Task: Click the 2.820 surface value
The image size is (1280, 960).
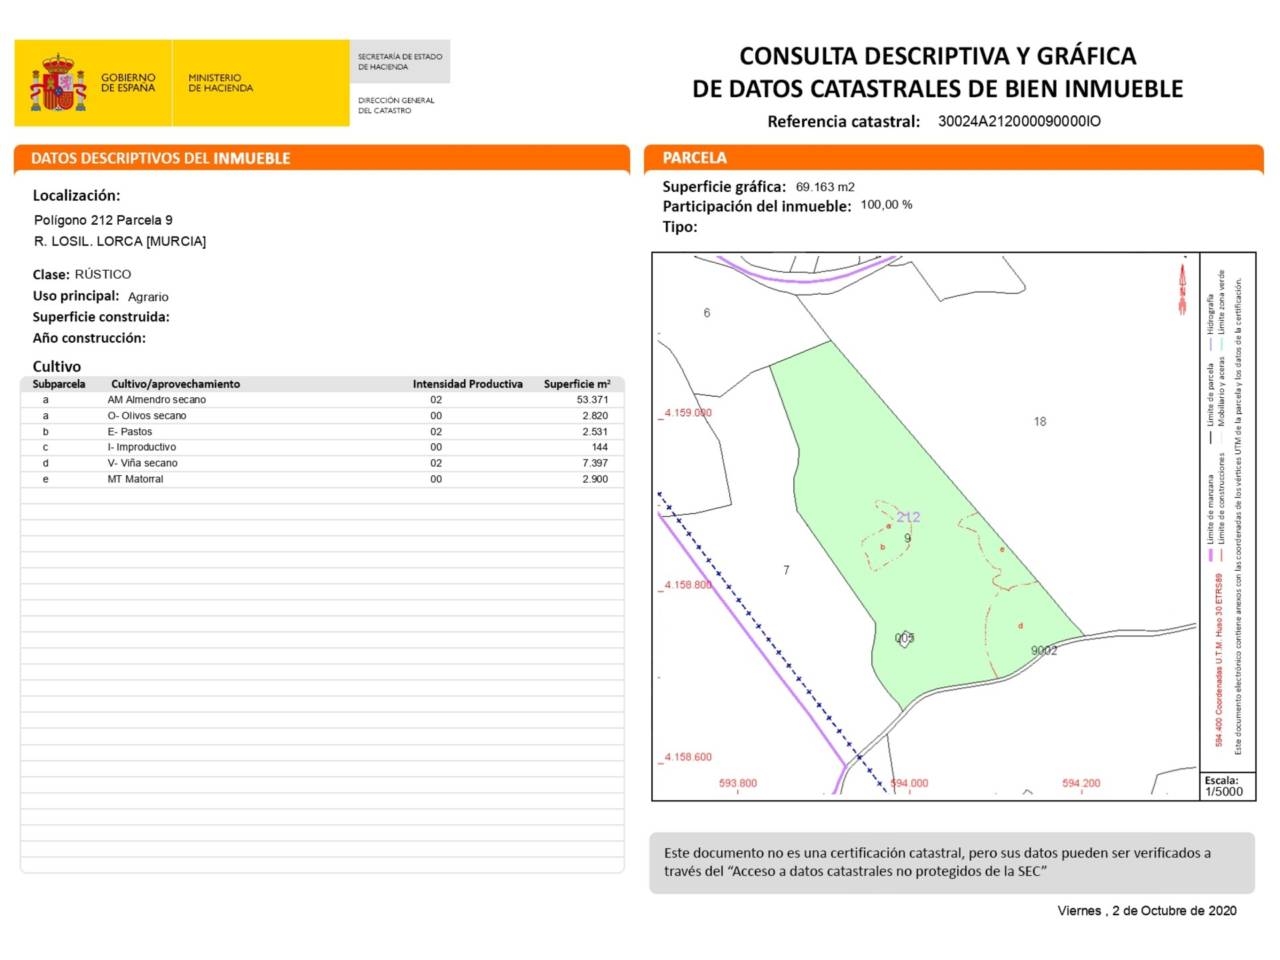Action: (595, 416)
